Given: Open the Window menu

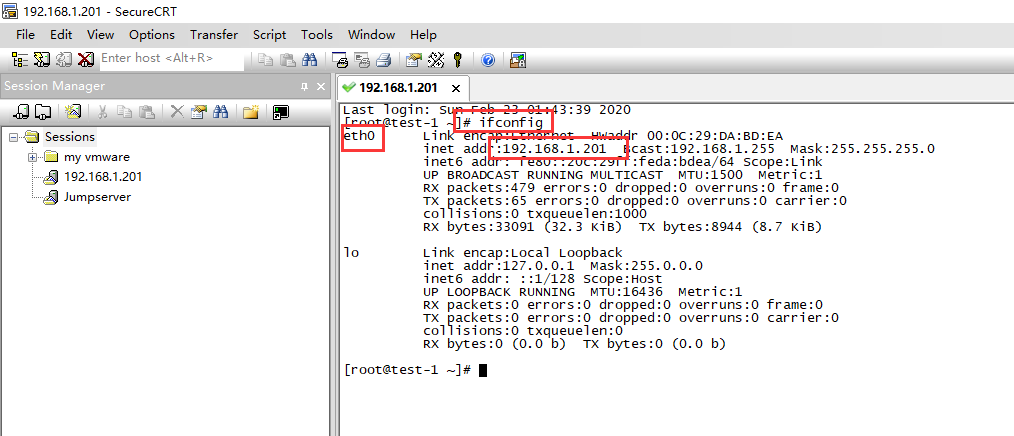Looking at the screenshot, I should 371,35.
